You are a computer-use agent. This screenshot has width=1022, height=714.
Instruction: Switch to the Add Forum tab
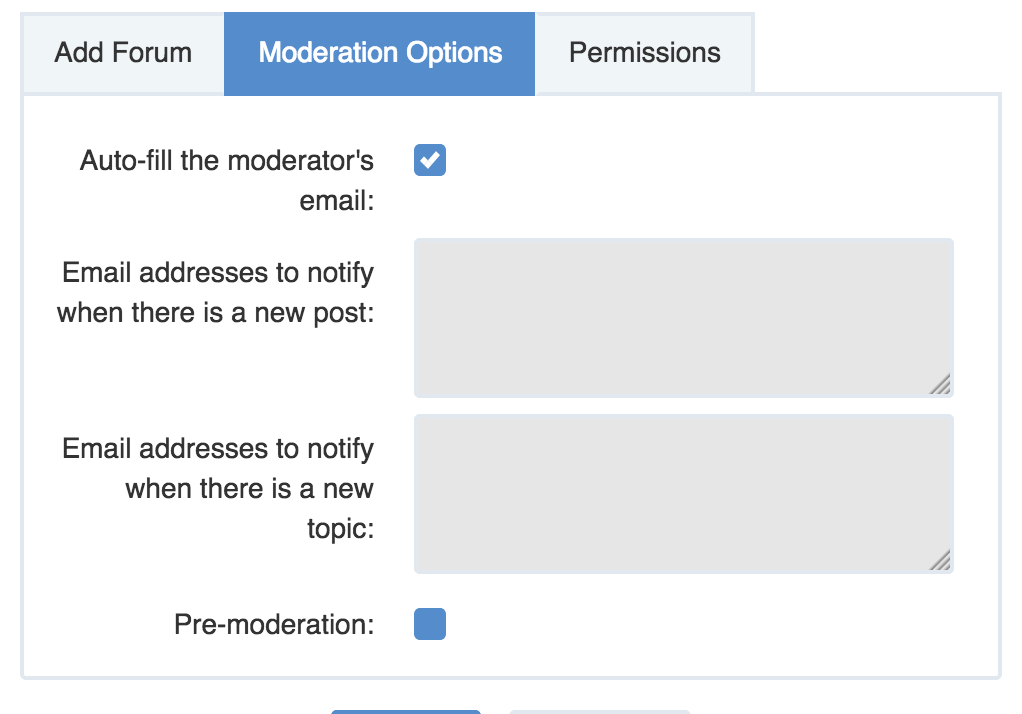coord(122,52)
